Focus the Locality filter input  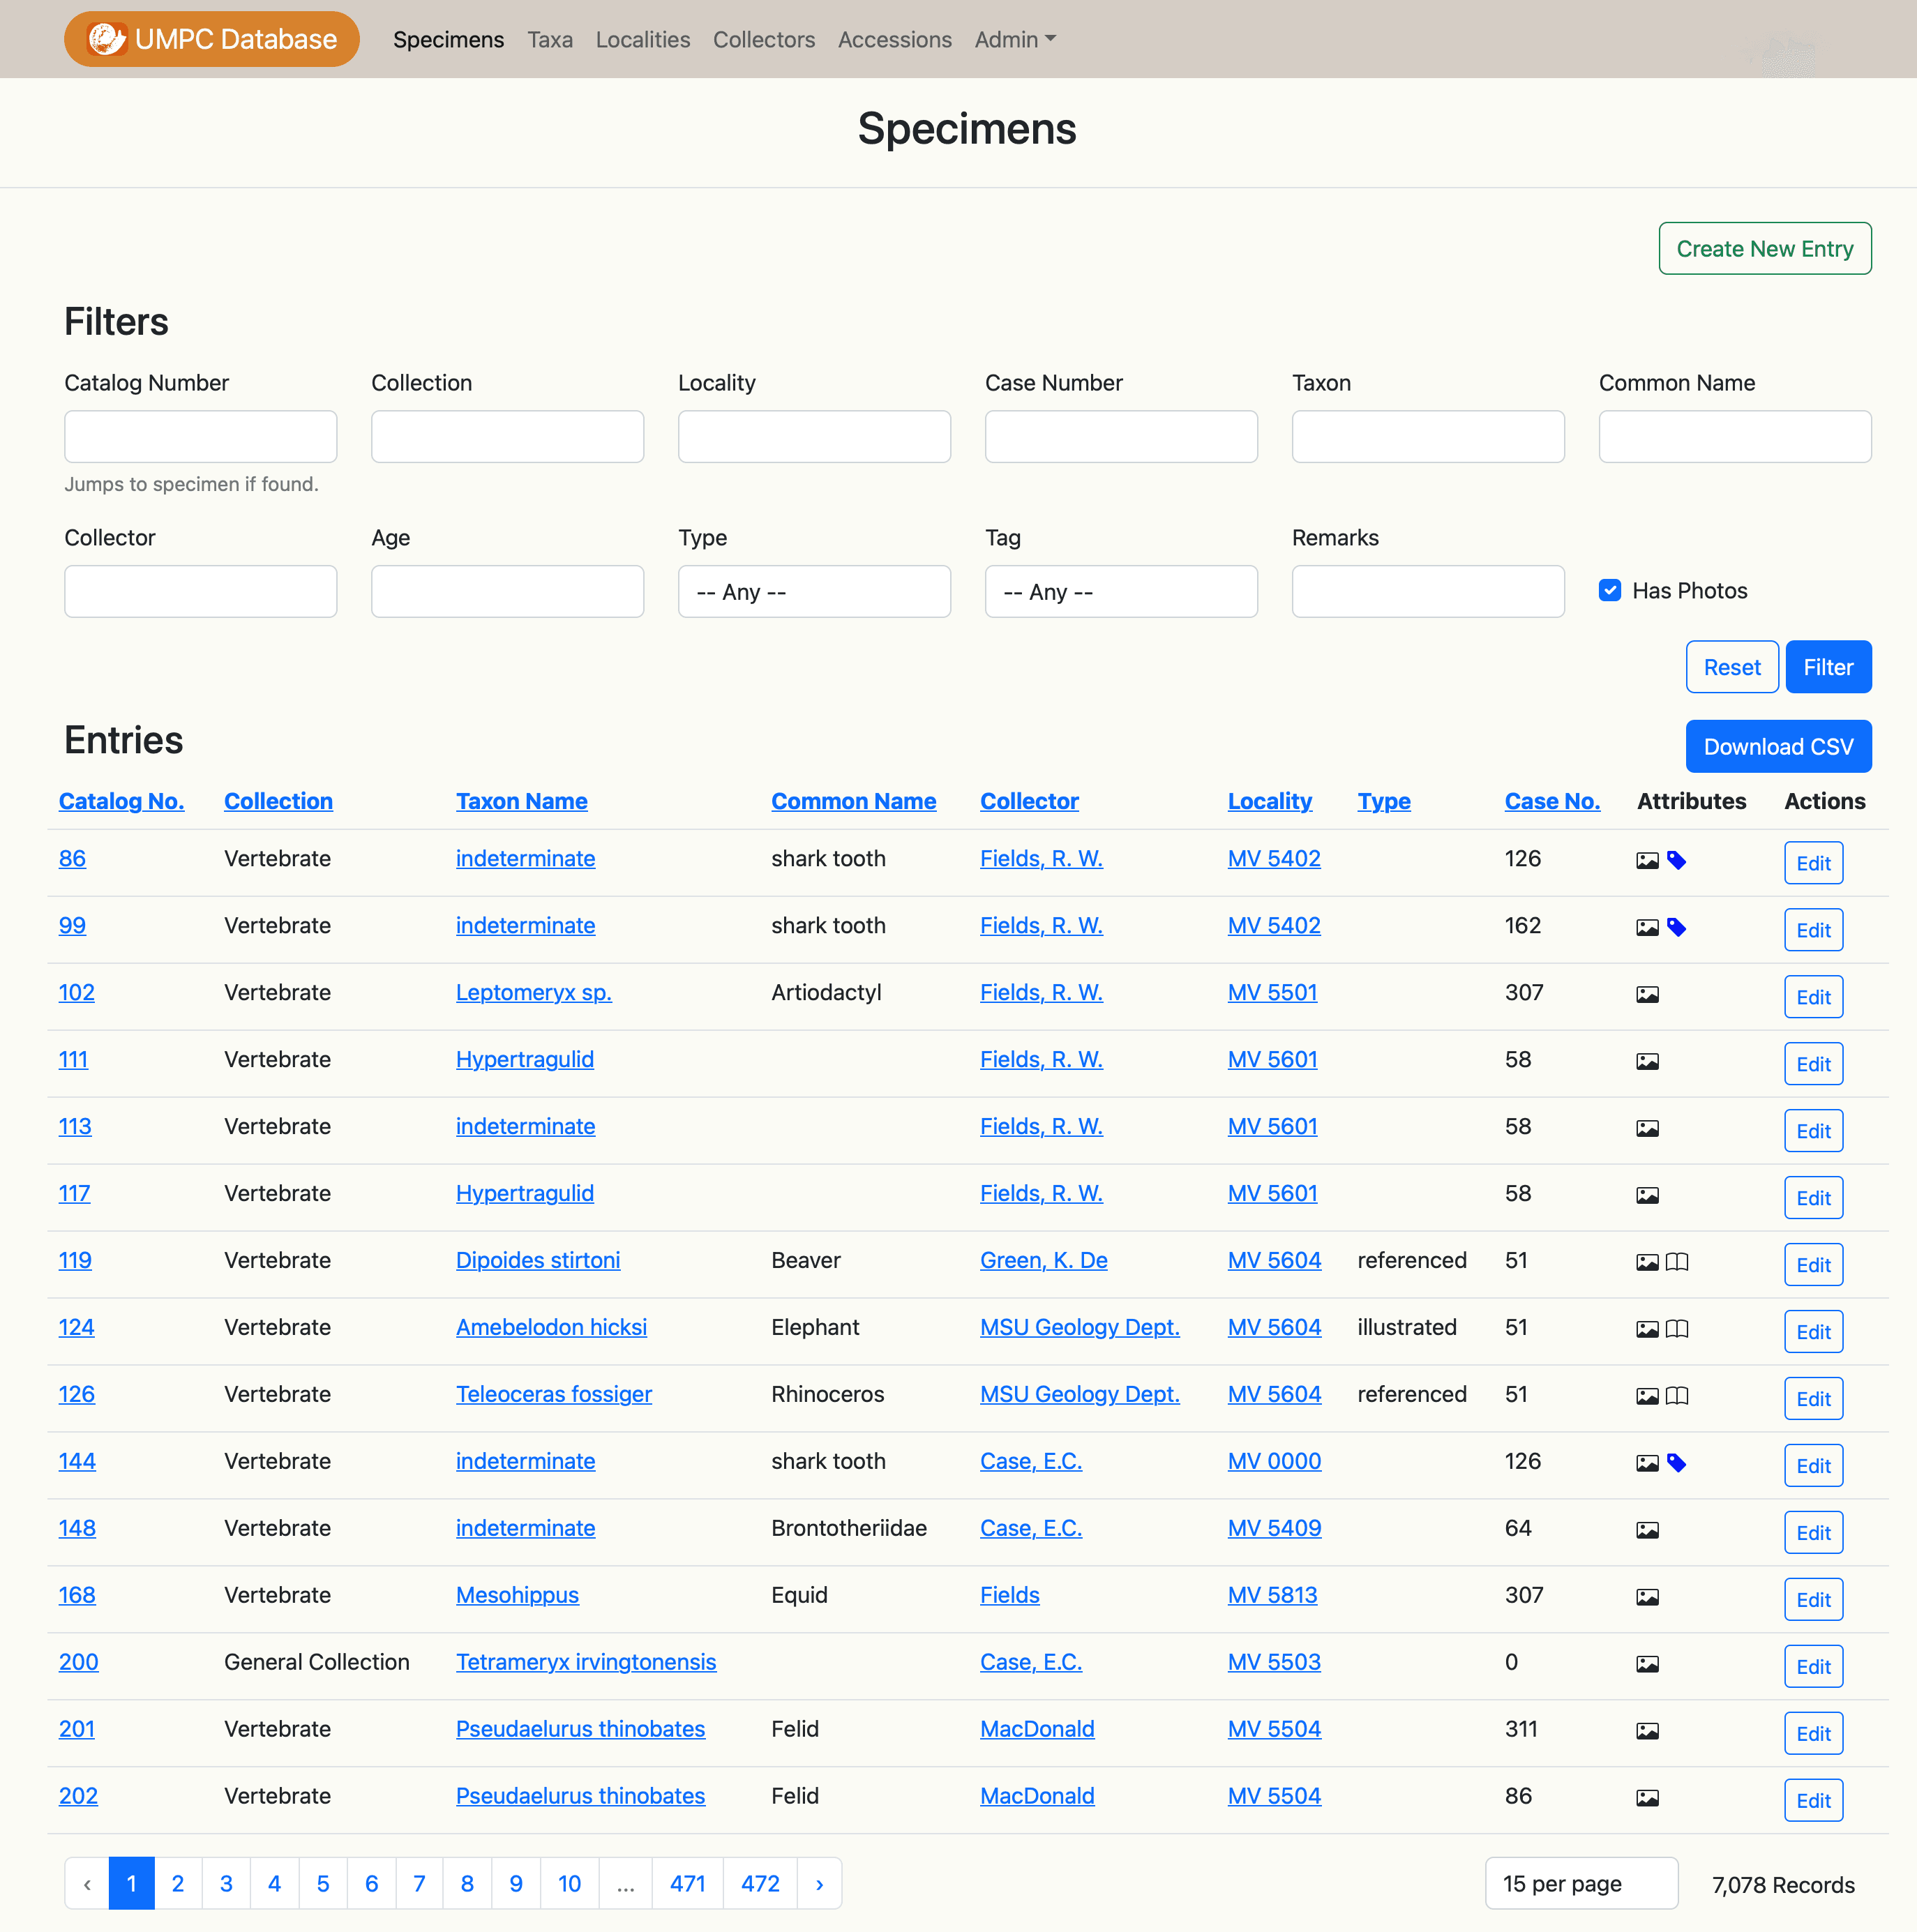point(814,436)
